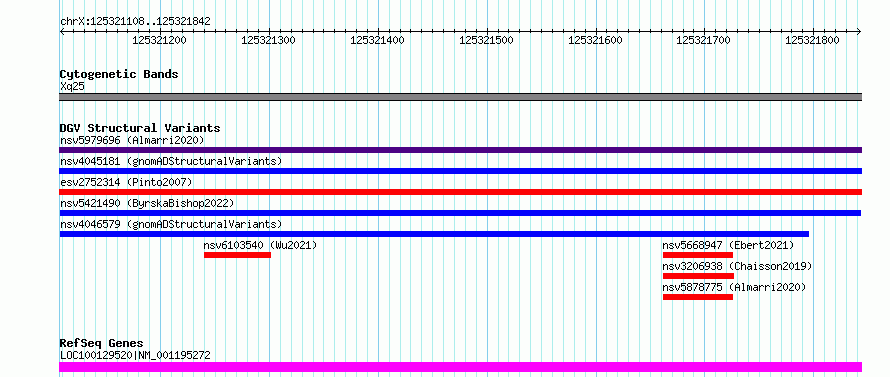Click the 125321300 ruler position

point(268,40)
